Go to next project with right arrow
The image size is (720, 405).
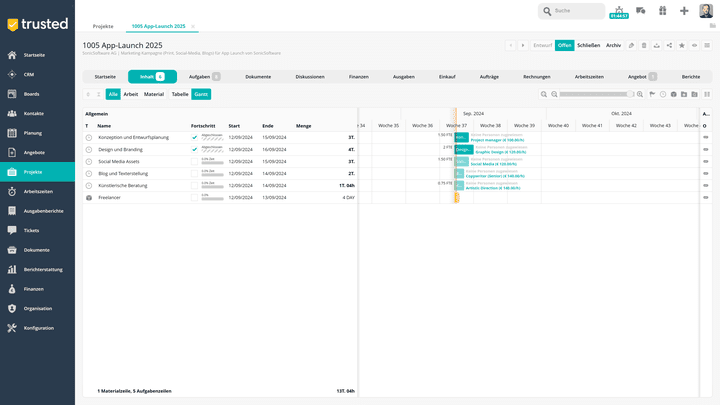(523, 45)
